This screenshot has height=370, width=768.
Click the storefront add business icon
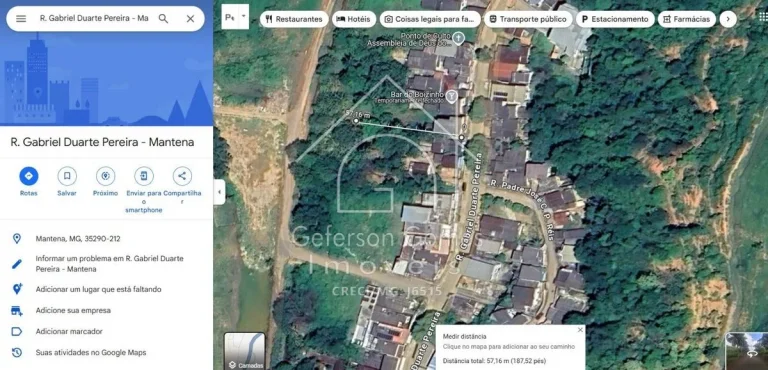[17, 310]
